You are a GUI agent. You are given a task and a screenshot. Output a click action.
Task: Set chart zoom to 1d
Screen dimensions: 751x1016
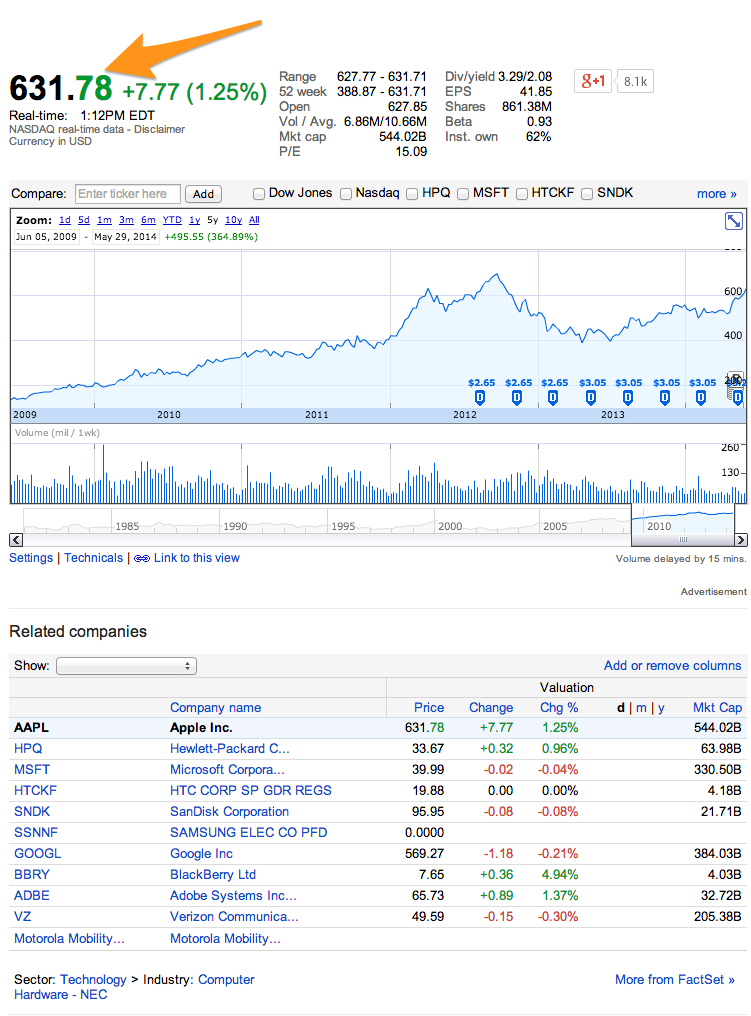pos(65,220)
